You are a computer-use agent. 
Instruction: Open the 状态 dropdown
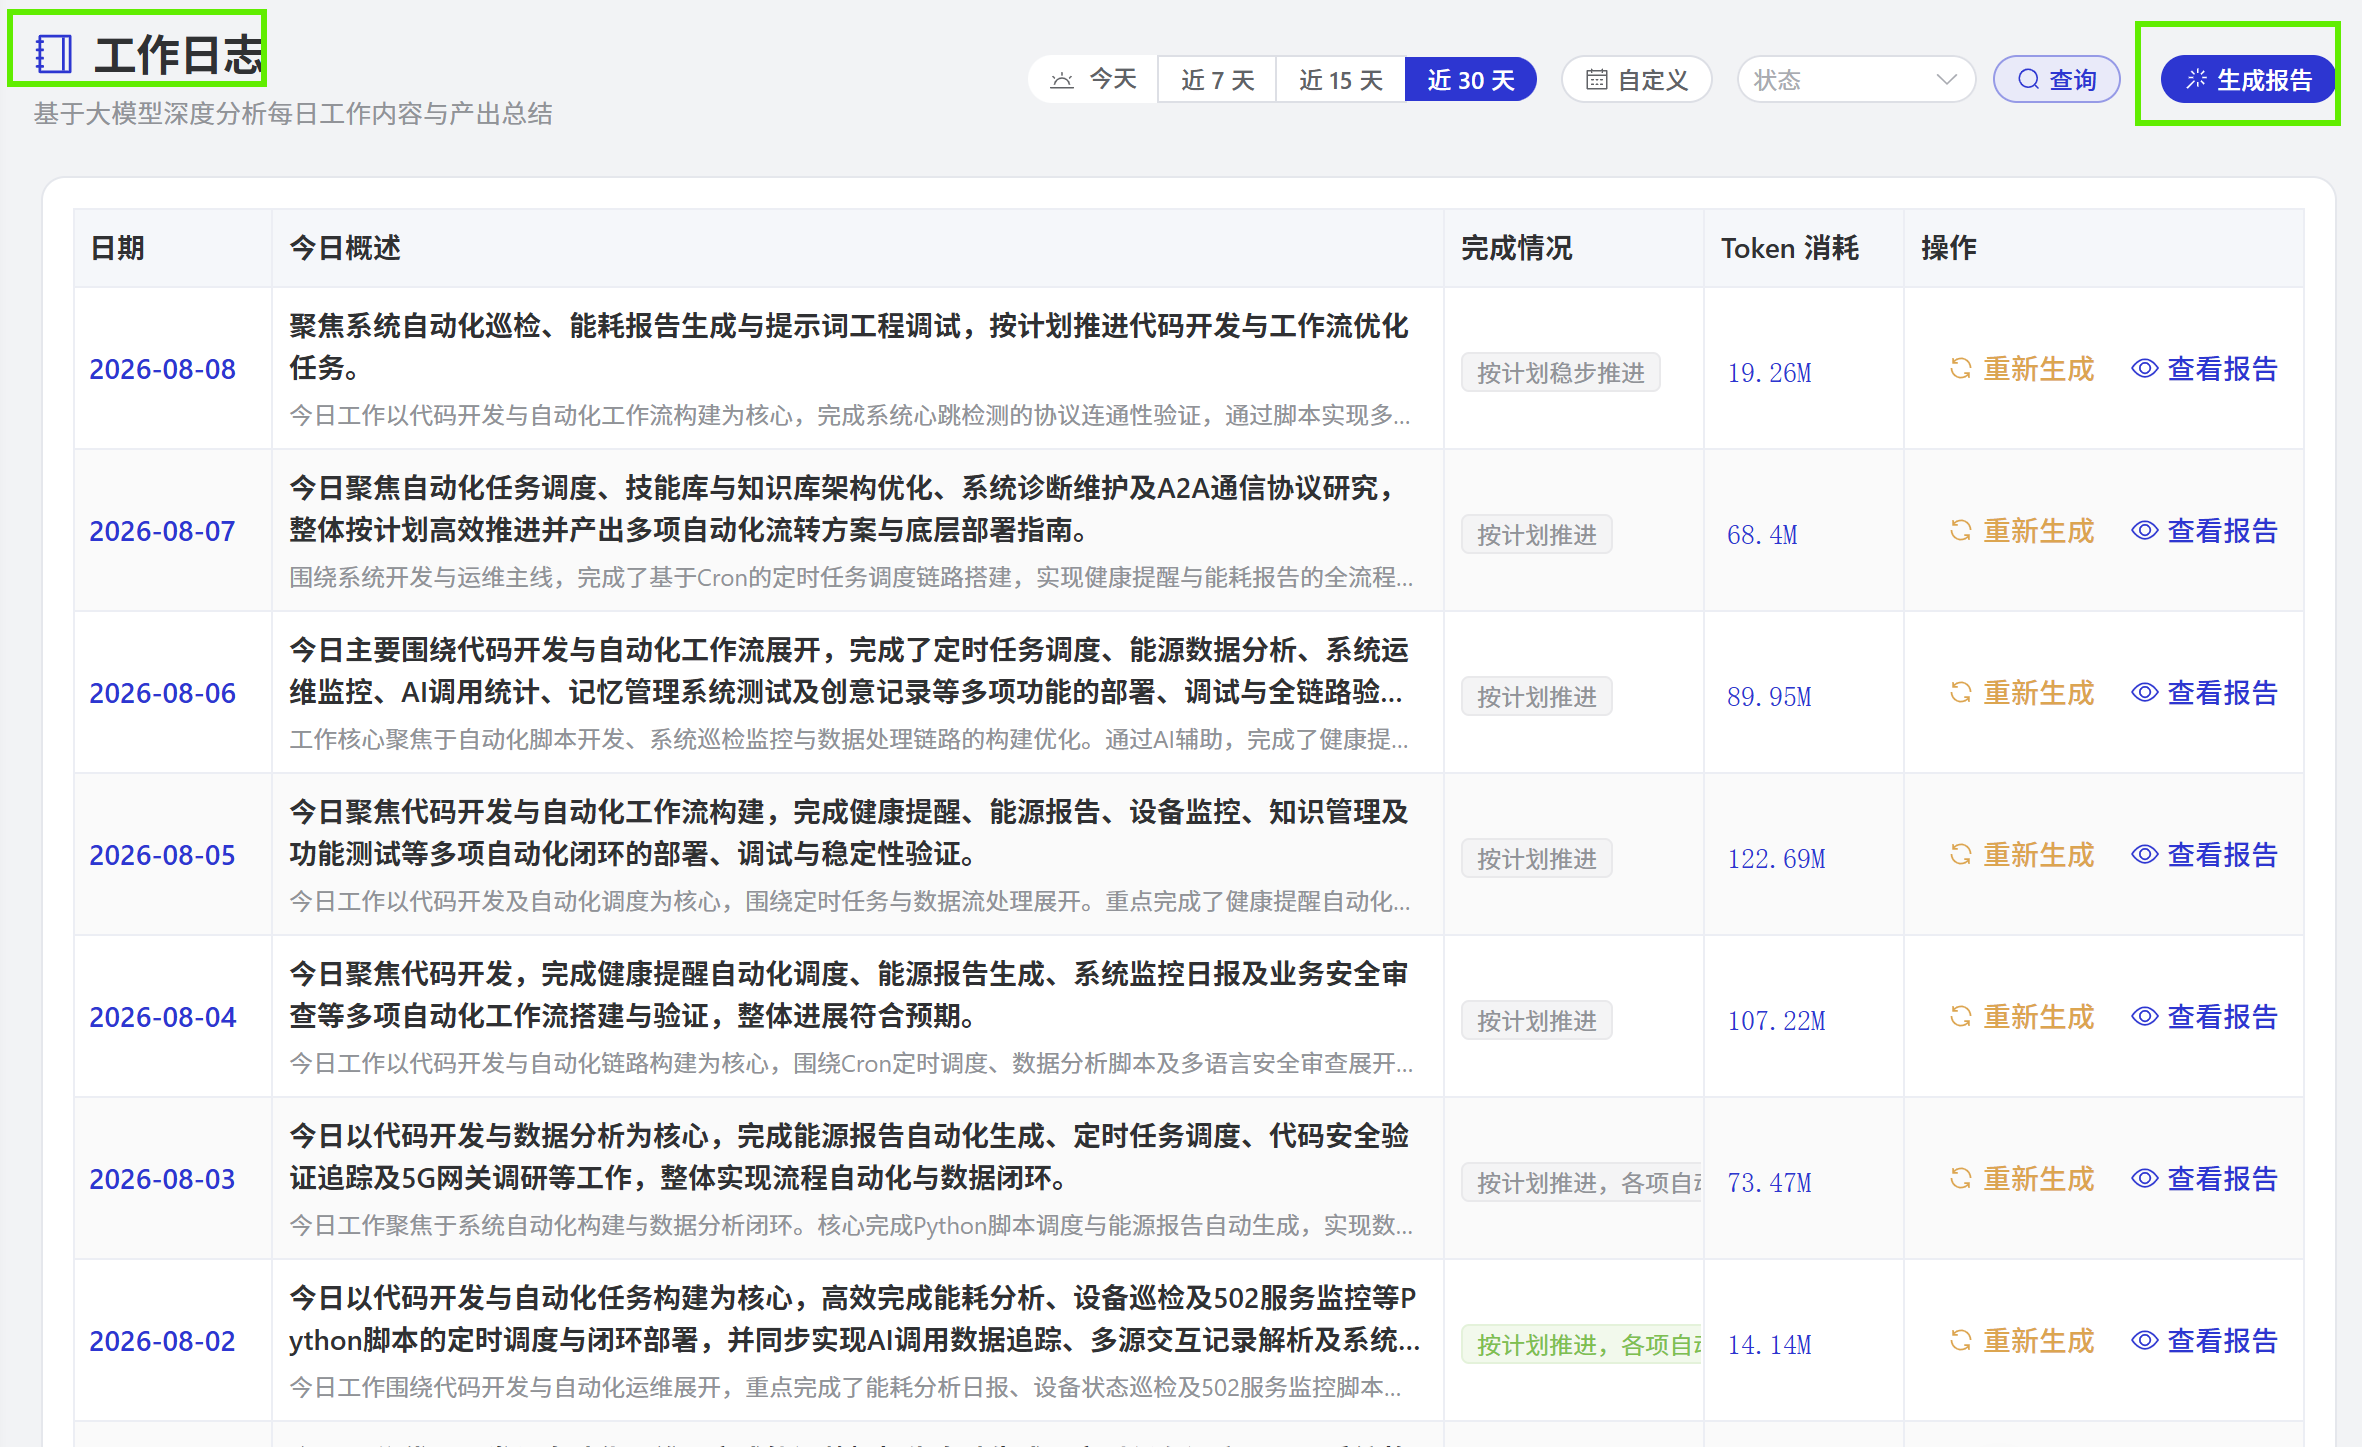1856,80
